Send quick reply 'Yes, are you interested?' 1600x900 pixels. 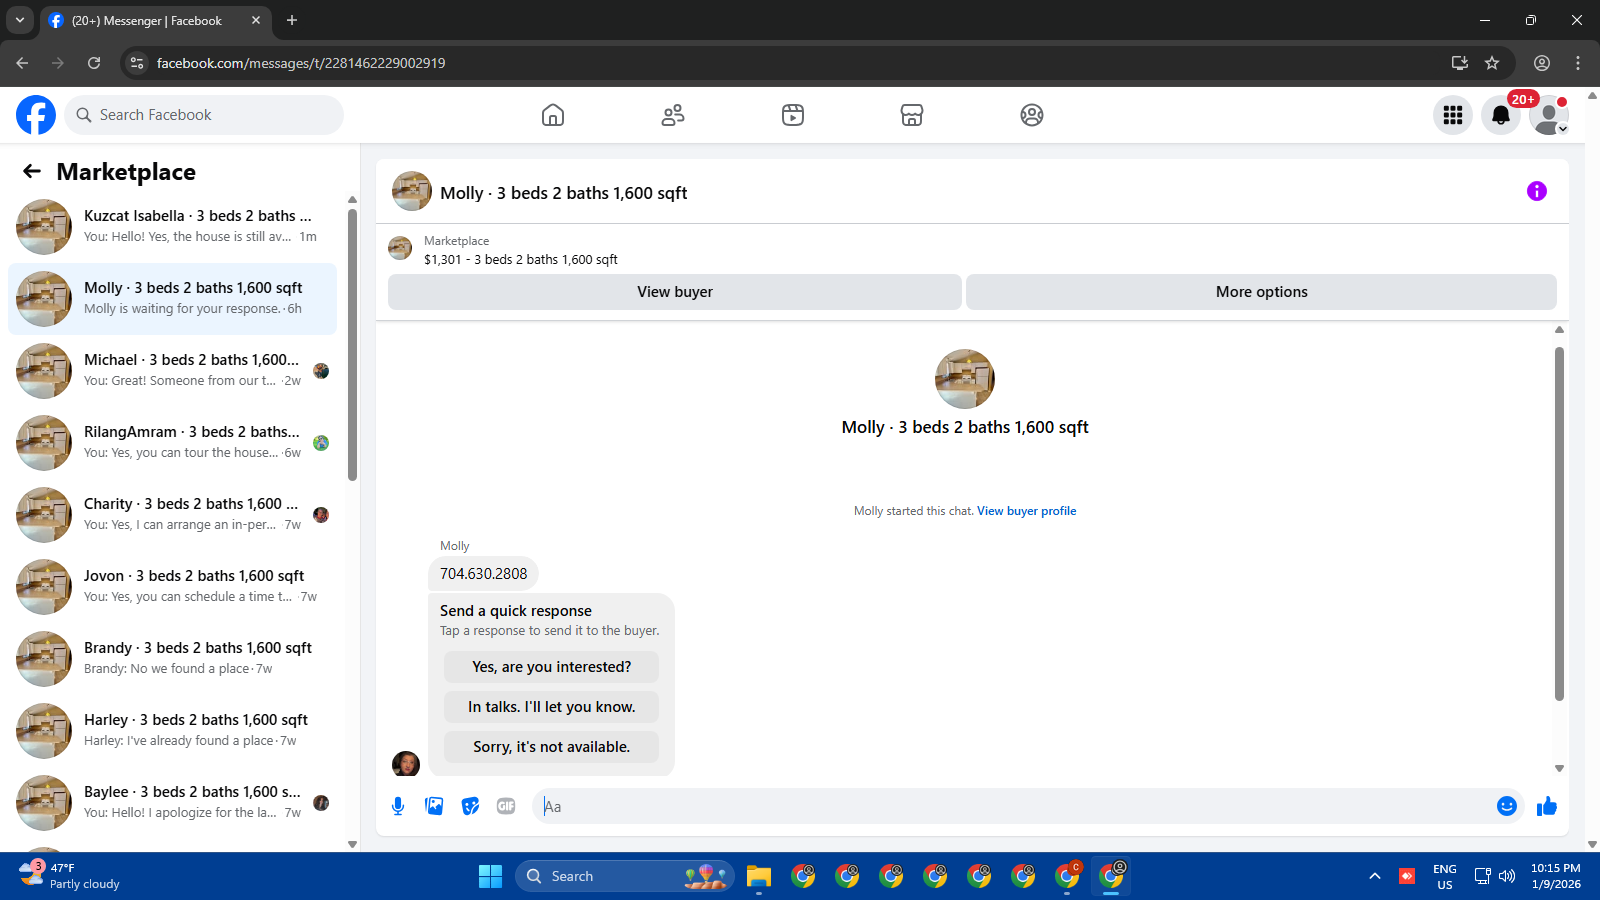coord(551,667)
